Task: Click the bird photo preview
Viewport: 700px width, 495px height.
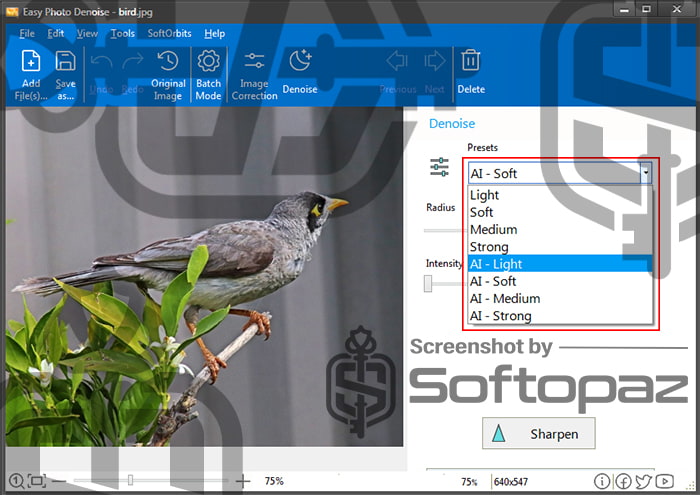Action: click(204, 277)
